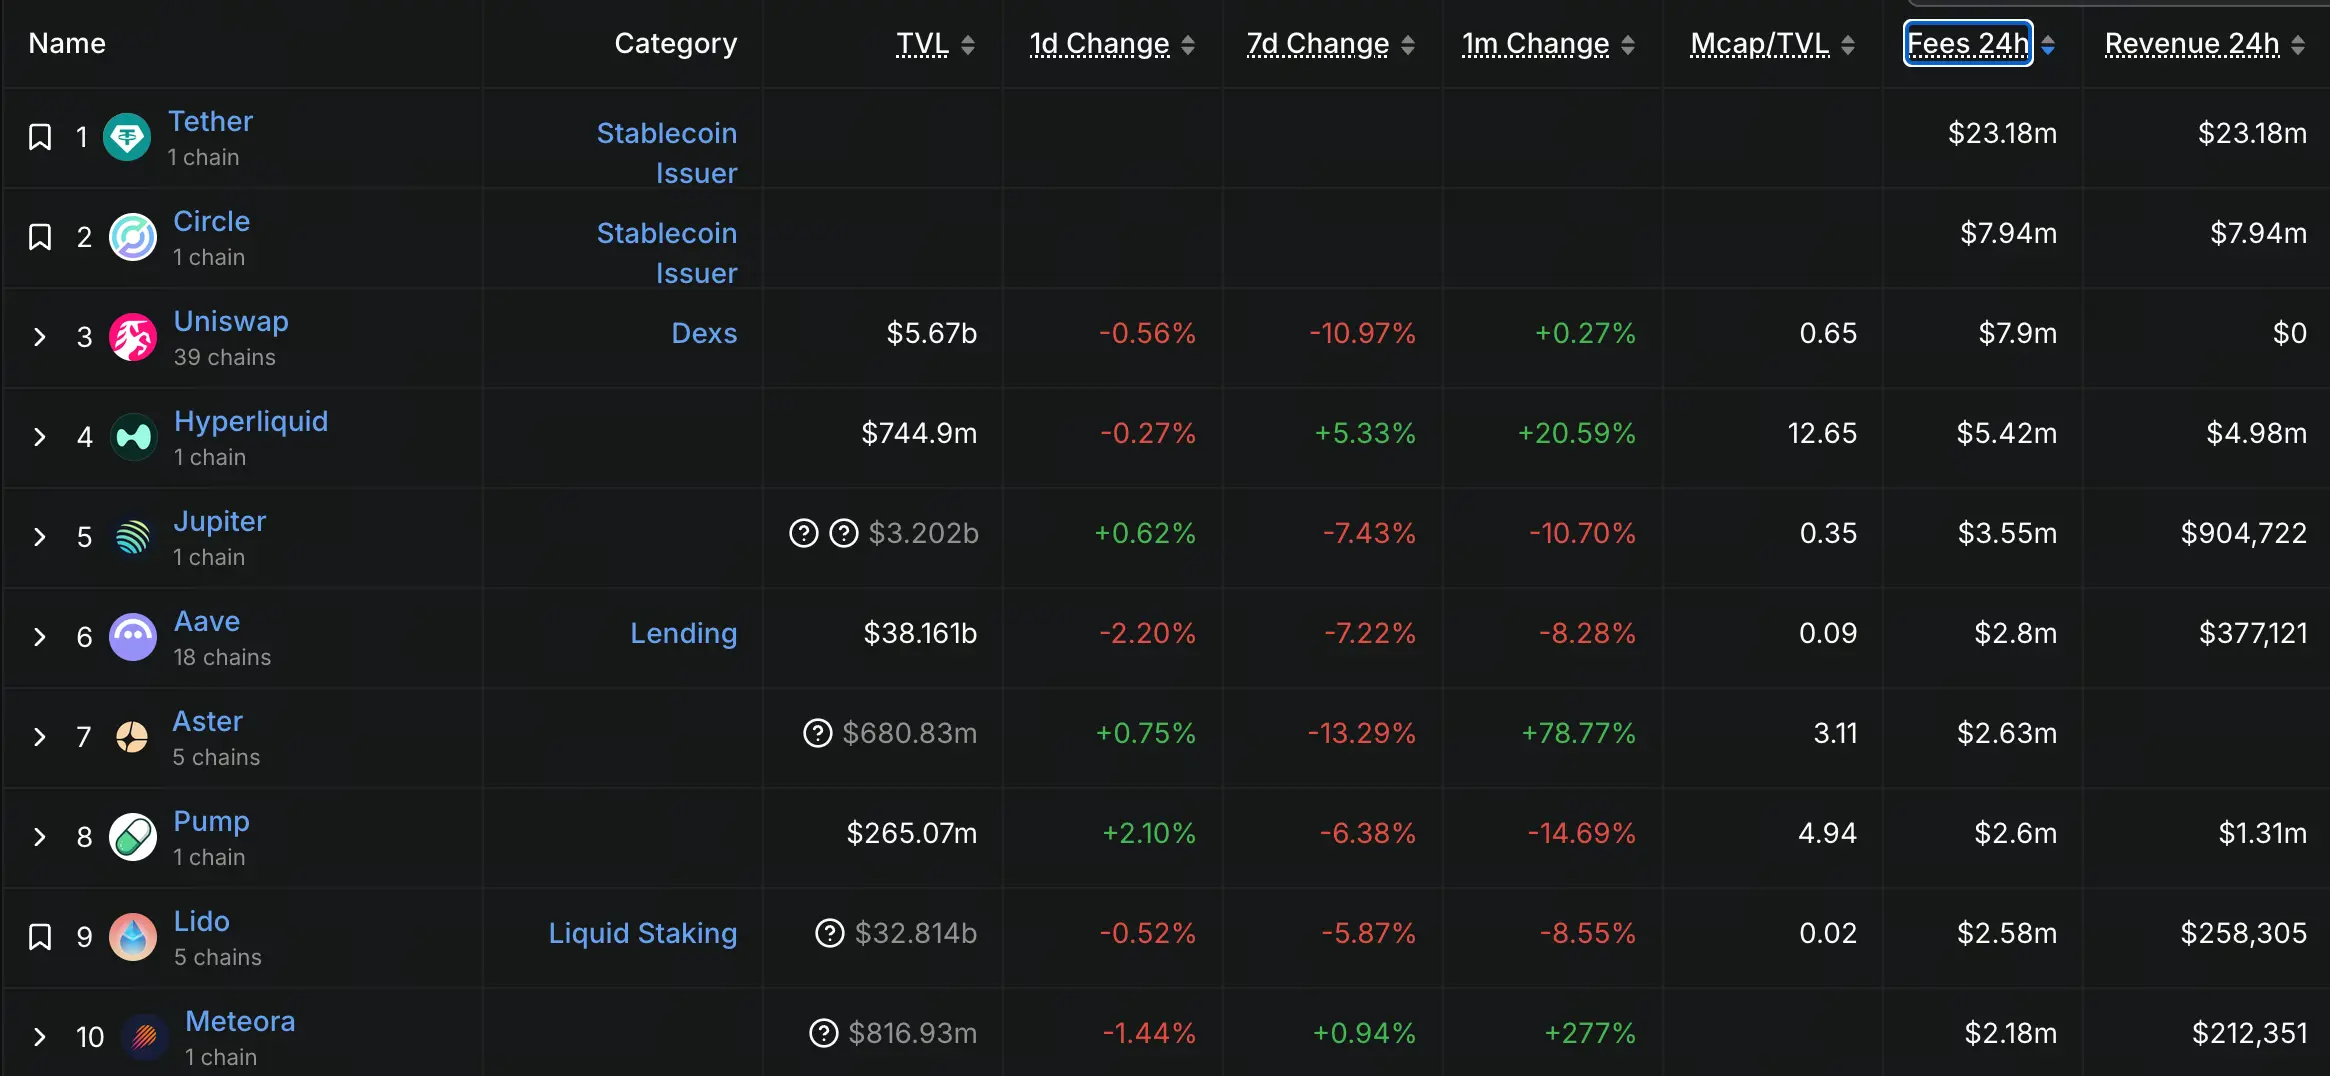
Task: Bookmark the Tether row
Action: click(x=40, y=137)
